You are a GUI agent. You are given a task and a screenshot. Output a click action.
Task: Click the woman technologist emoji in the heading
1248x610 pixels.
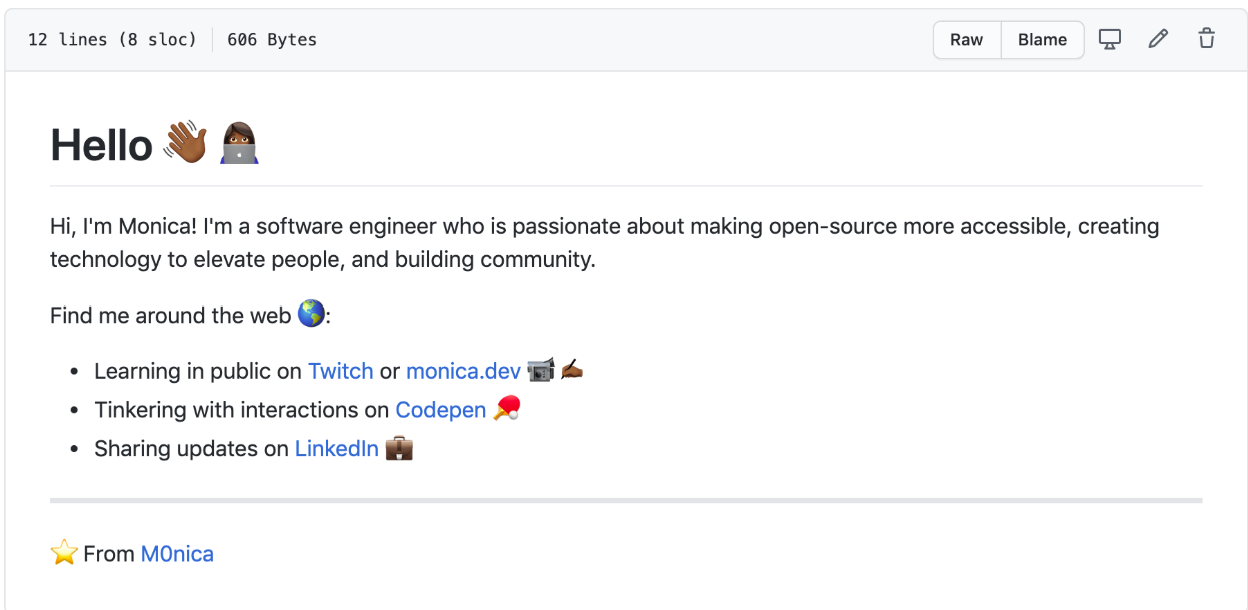pyautogui.click(x=239, y=143)
